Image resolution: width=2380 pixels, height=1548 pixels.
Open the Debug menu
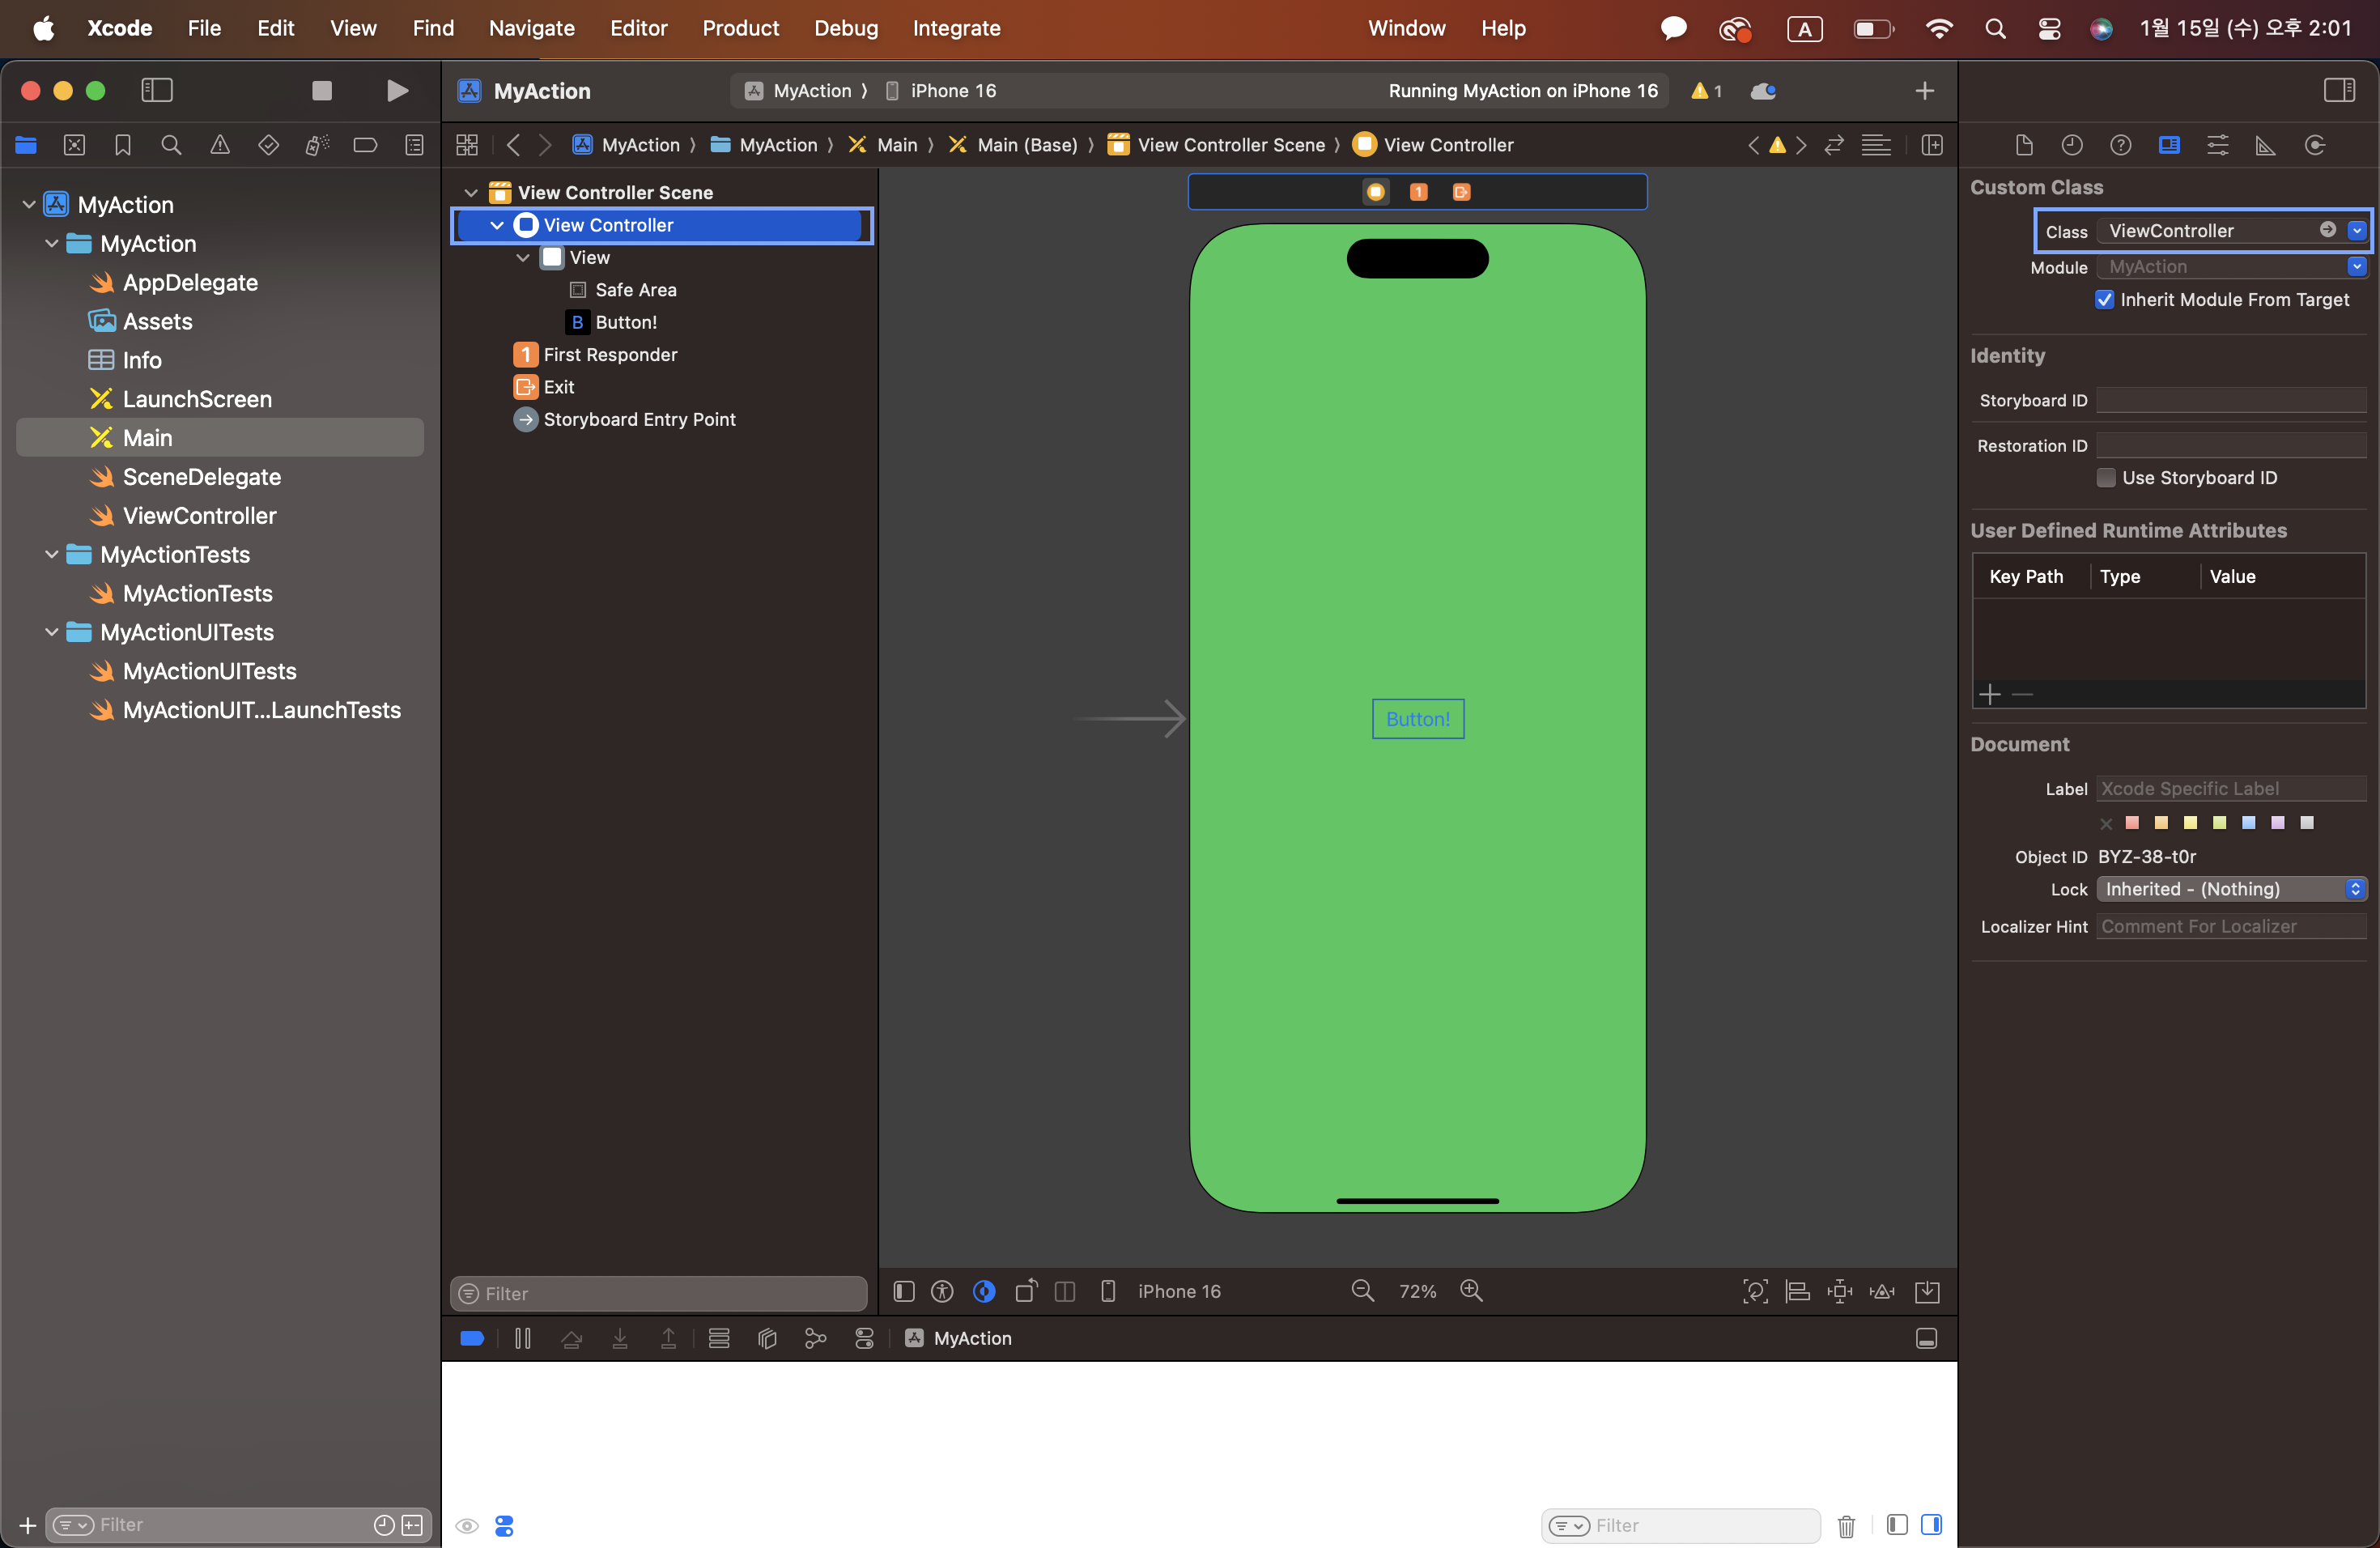[x=846, y=28]
